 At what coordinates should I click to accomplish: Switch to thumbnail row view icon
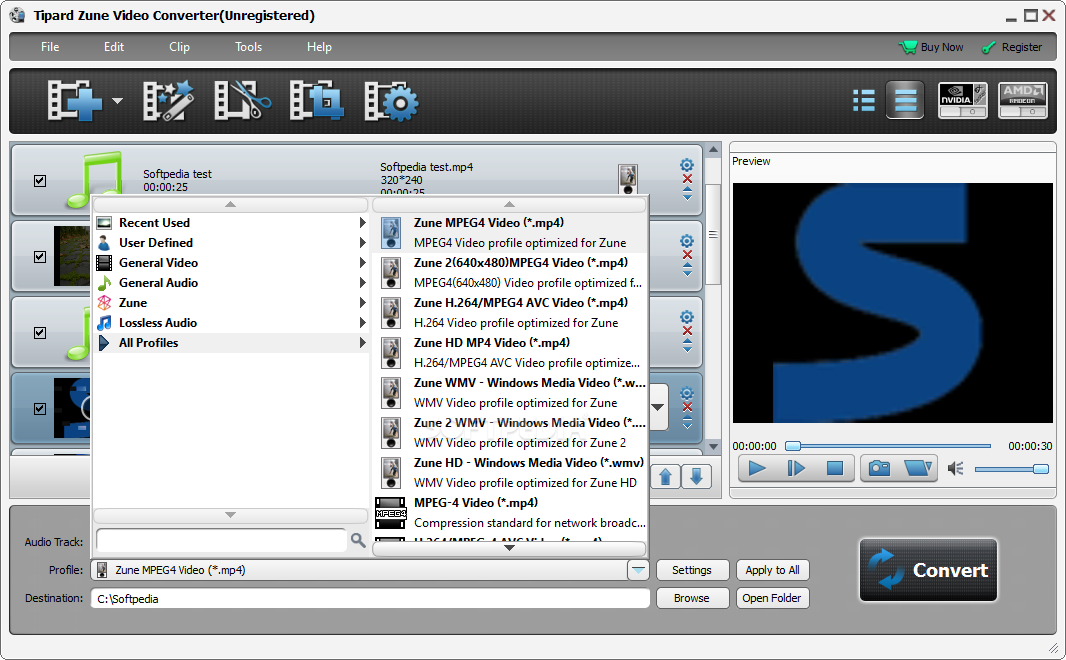(x=905, y=101)
